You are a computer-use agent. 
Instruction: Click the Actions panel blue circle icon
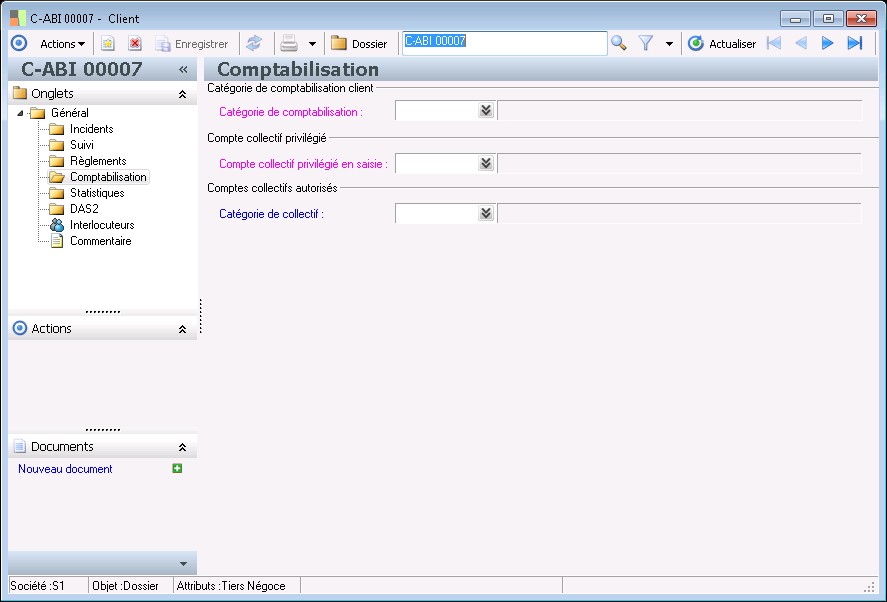(20, 328)
